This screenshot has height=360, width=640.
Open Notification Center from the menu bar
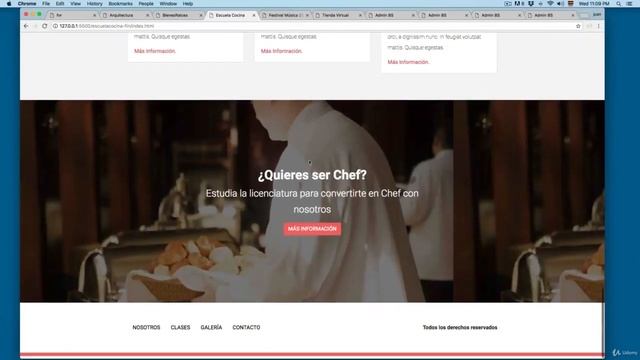point(630,4)
